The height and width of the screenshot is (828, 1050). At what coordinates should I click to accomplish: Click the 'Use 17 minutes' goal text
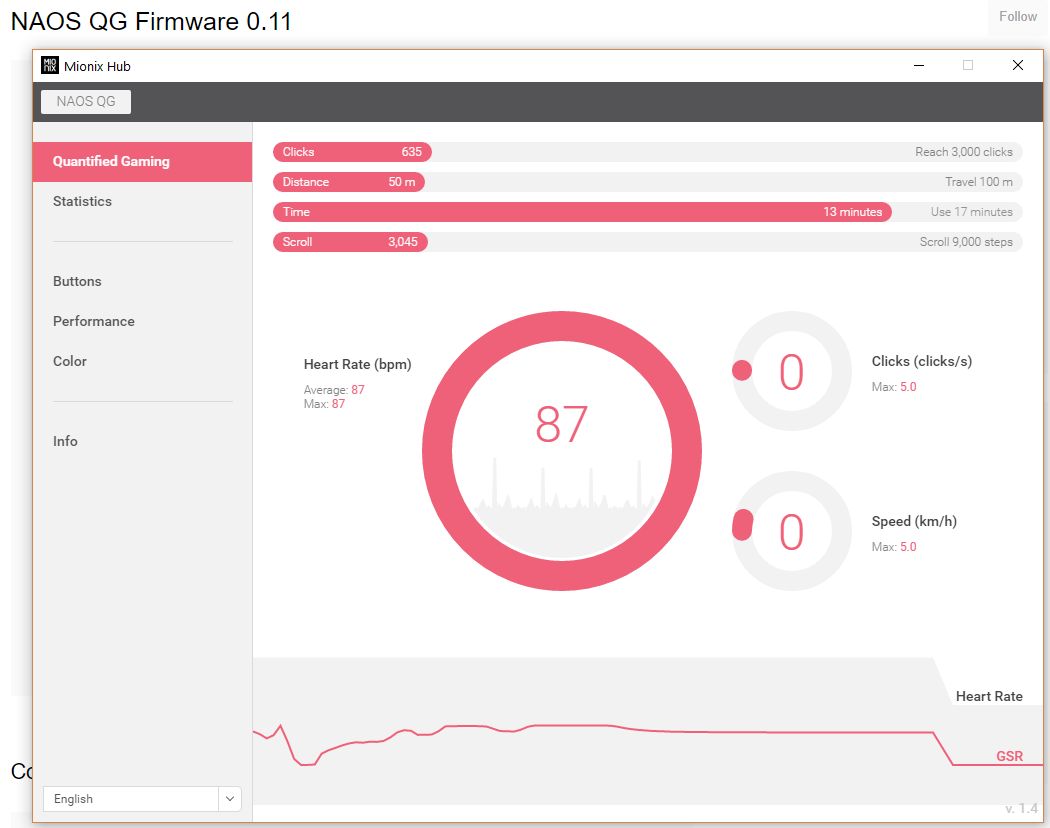pos(971,212)
